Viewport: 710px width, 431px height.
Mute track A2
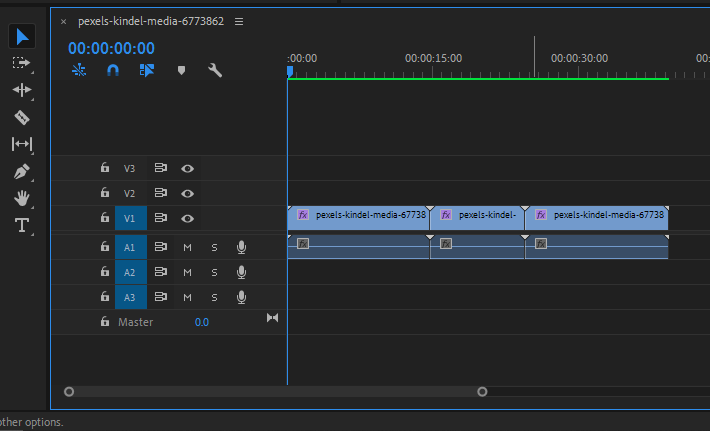(x=187, y=273)
